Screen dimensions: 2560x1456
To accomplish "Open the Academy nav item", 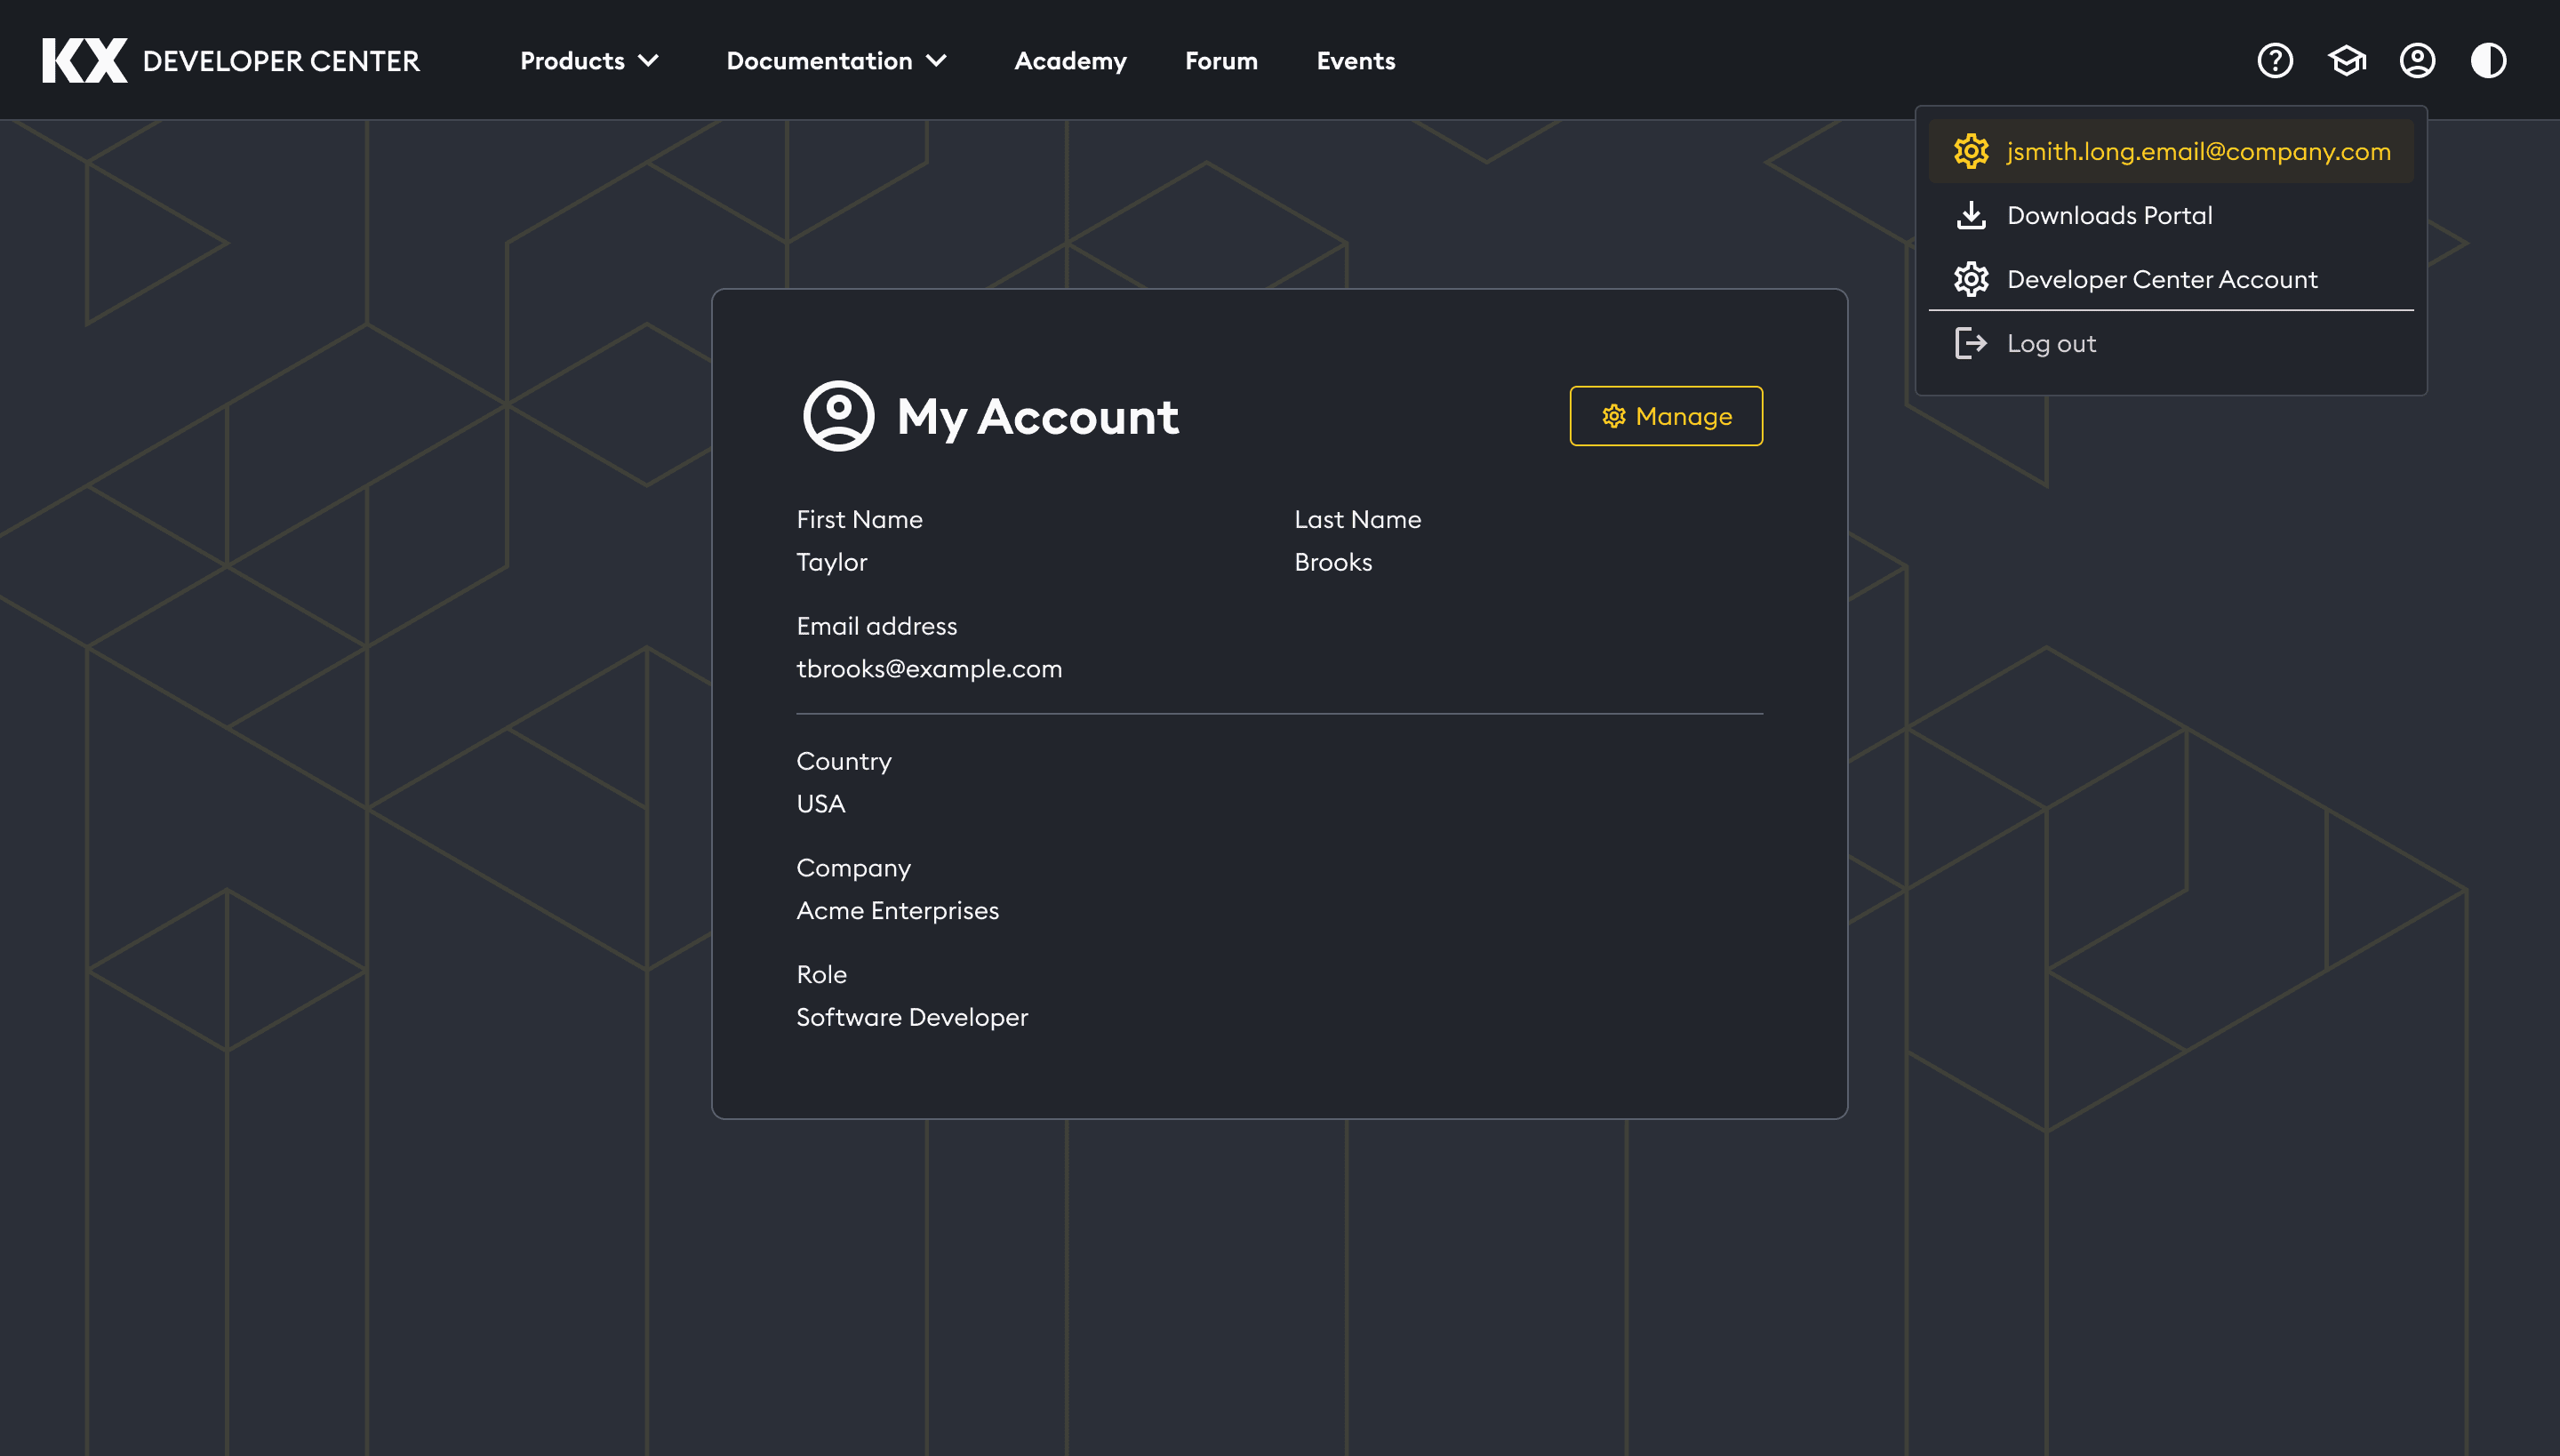I will tap(1070, 61).
